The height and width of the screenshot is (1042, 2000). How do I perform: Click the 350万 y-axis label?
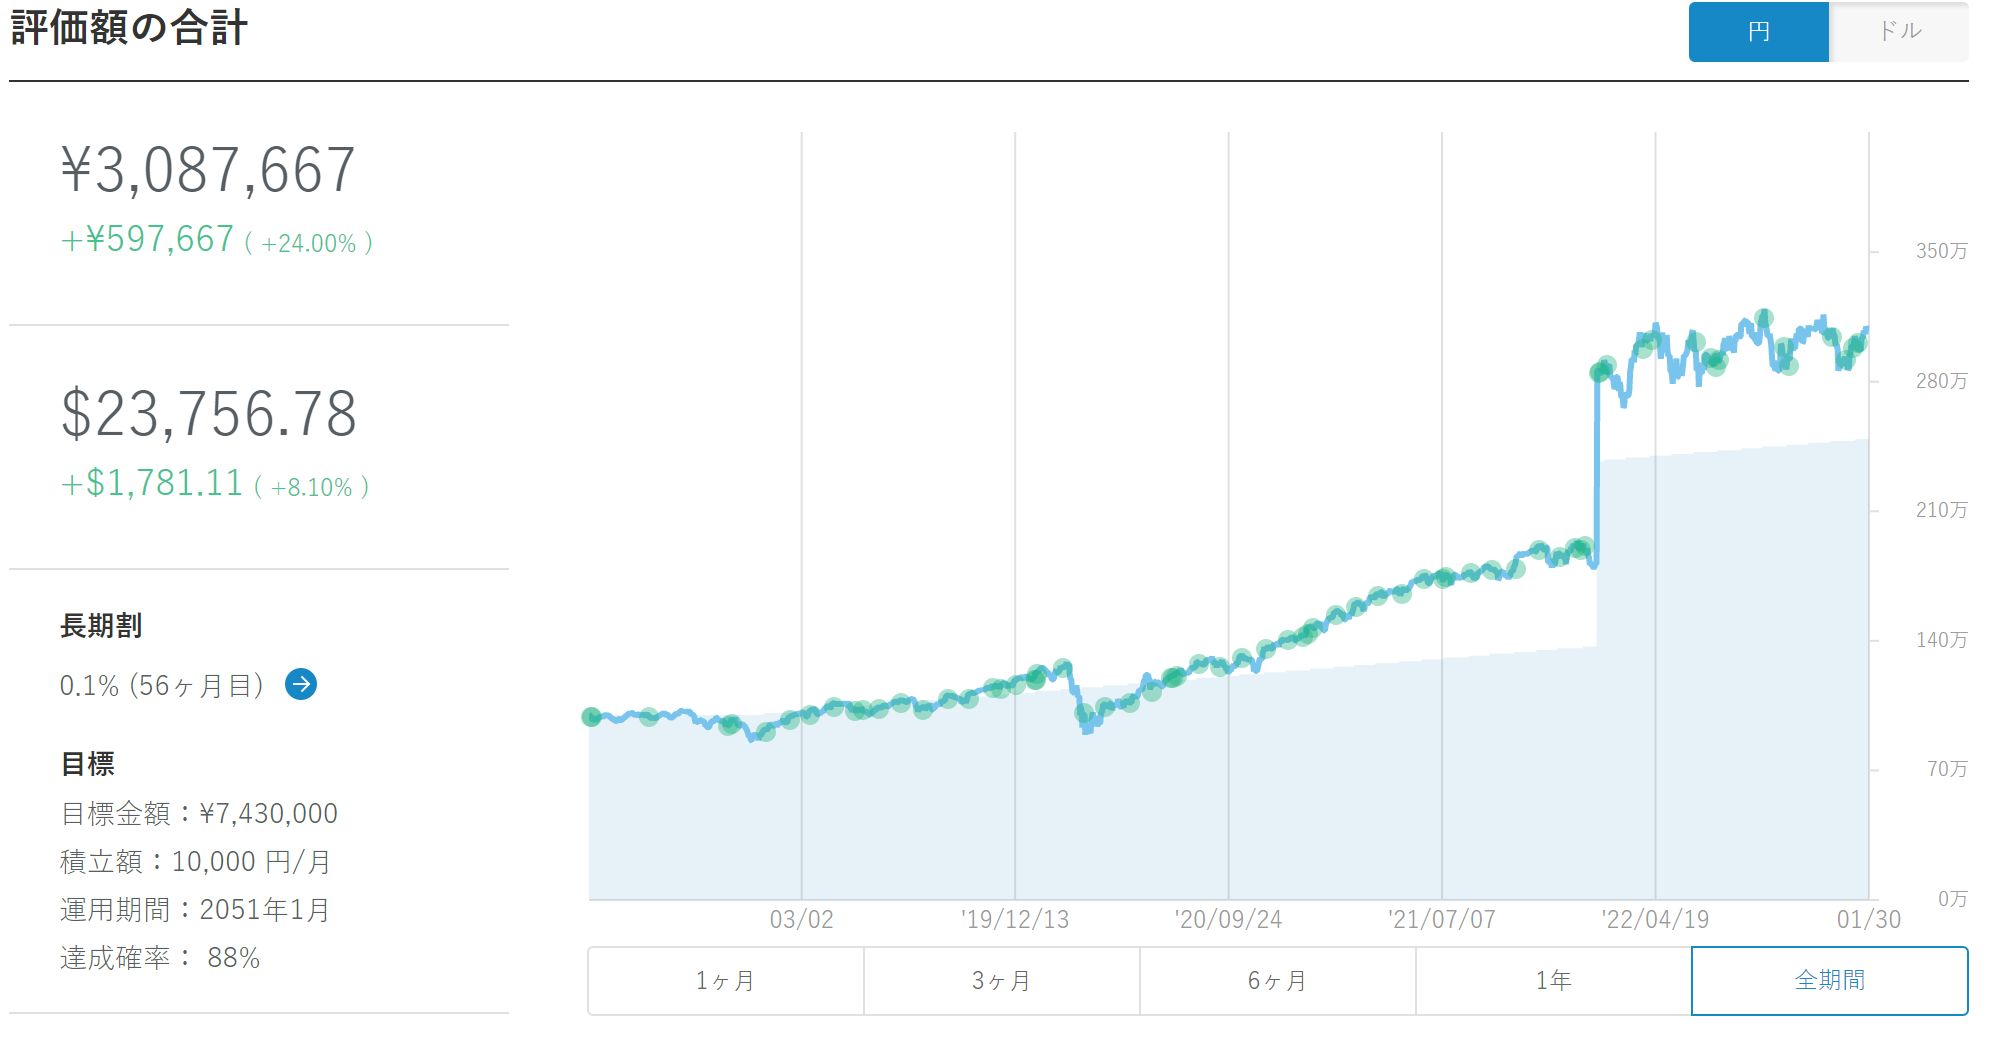pyautogui.click(x=1941, y=251)
